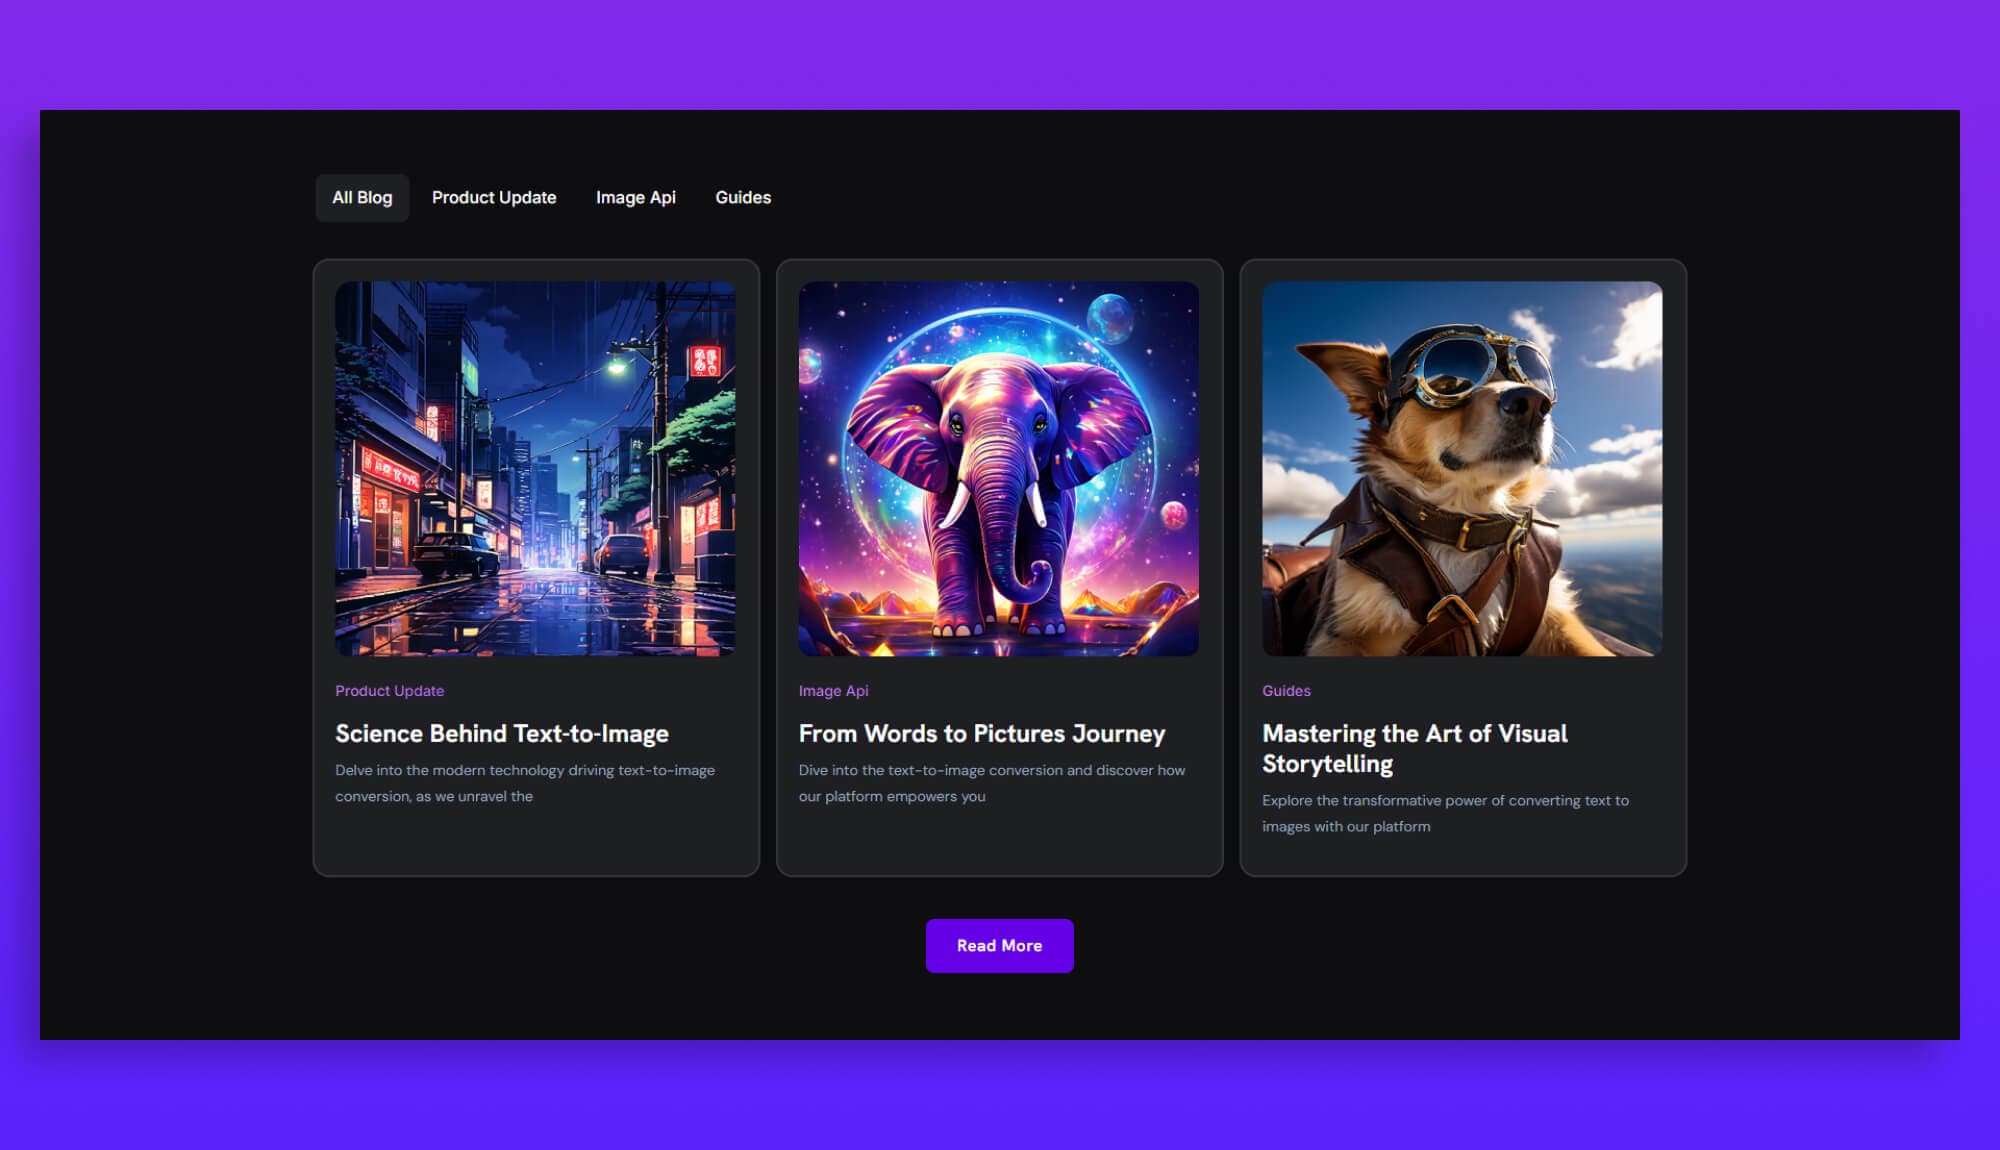Select the Image Api filter tab

(637, 197)
